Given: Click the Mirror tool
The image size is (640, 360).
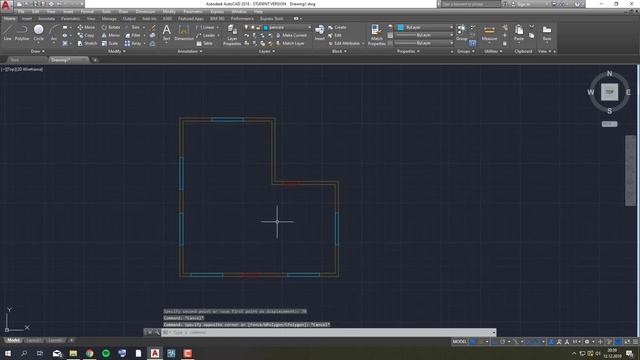Looking at the screenshot, I should coord(111,36).
